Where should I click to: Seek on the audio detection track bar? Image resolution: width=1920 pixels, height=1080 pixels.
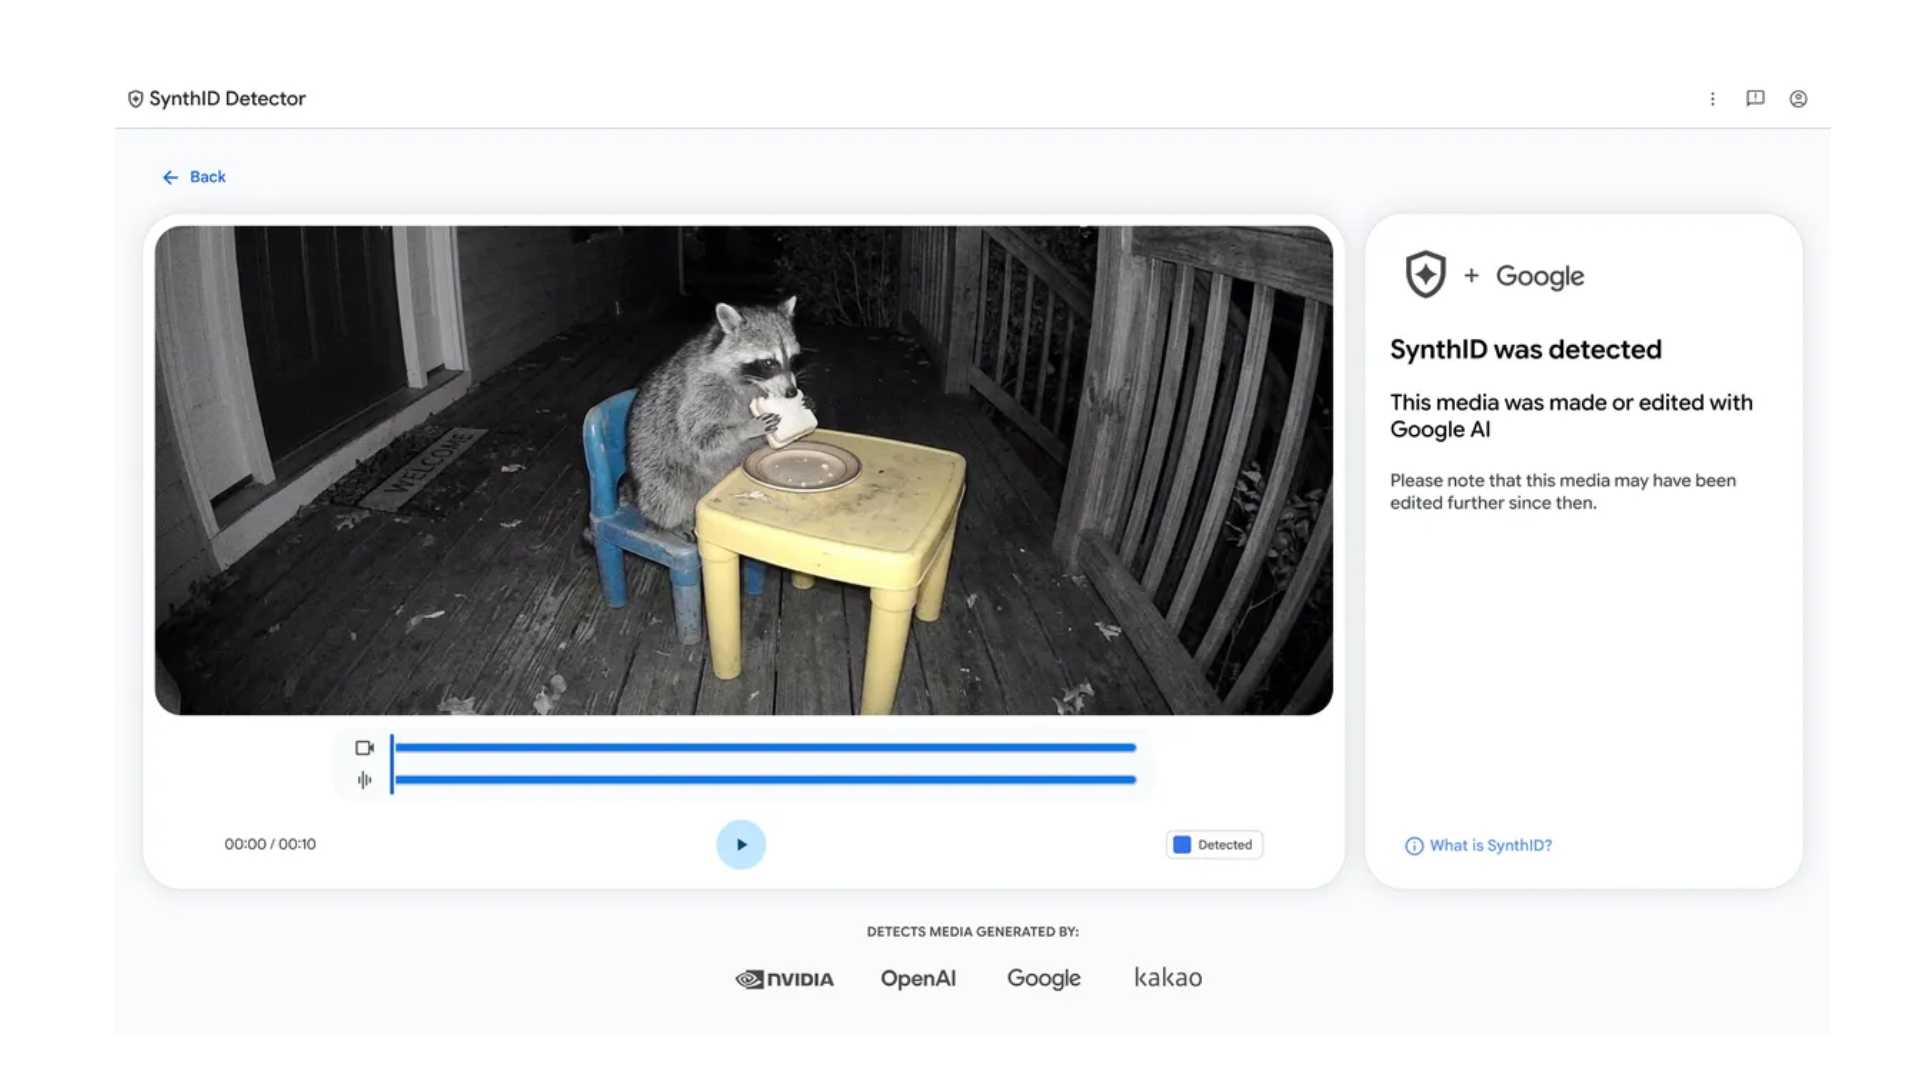click(x=765, y=779)
